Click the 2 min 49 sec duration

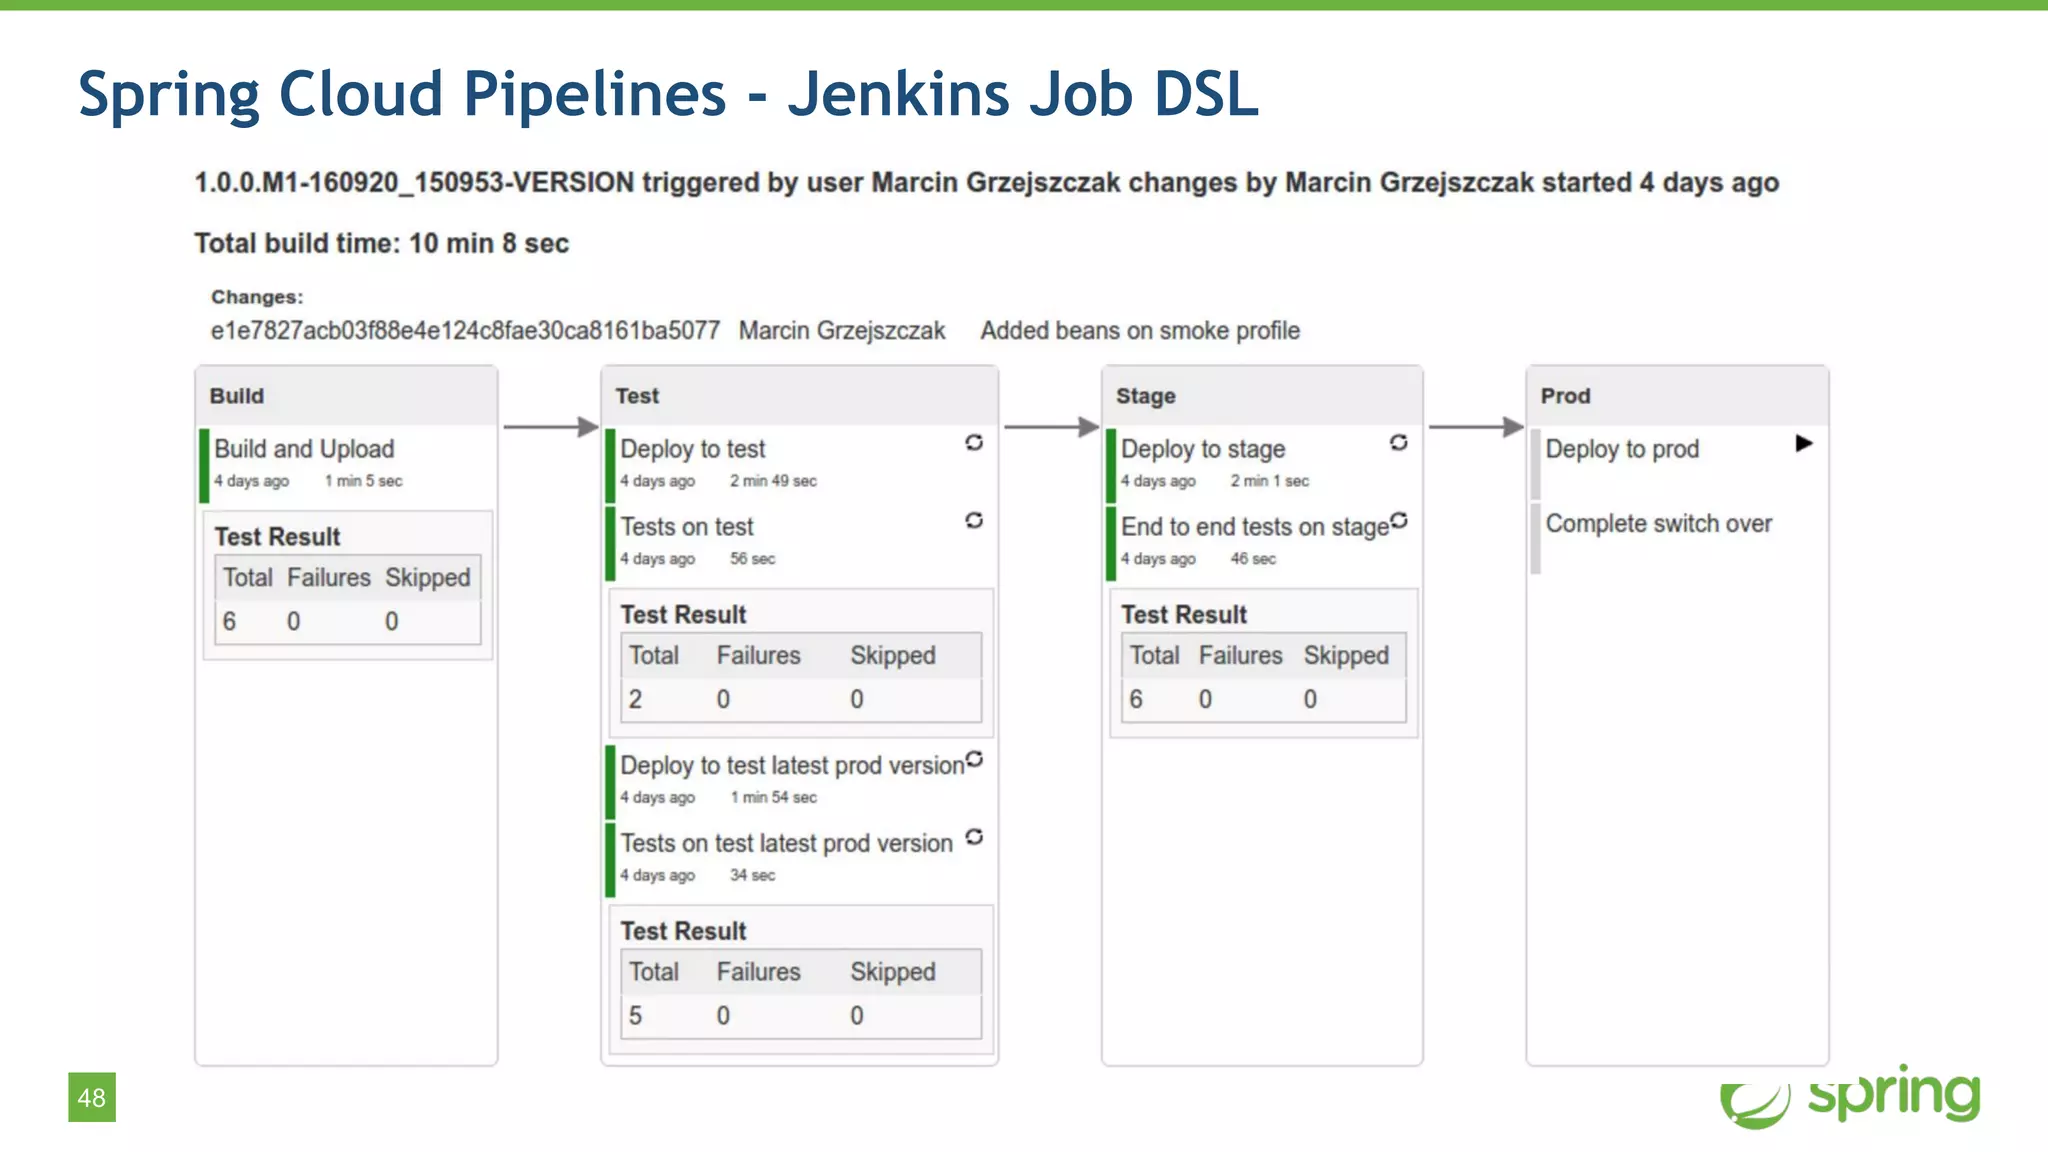click(773, 481)
